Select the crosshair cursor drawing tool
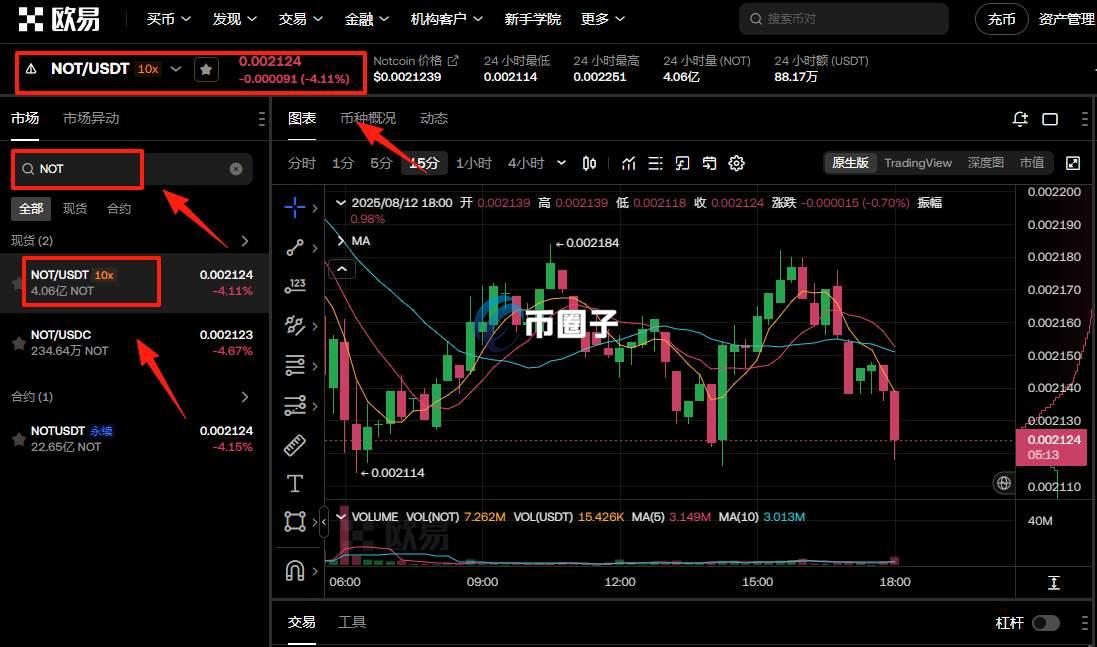This screenshot has width=1097, height=647. [x=295, y=207]
